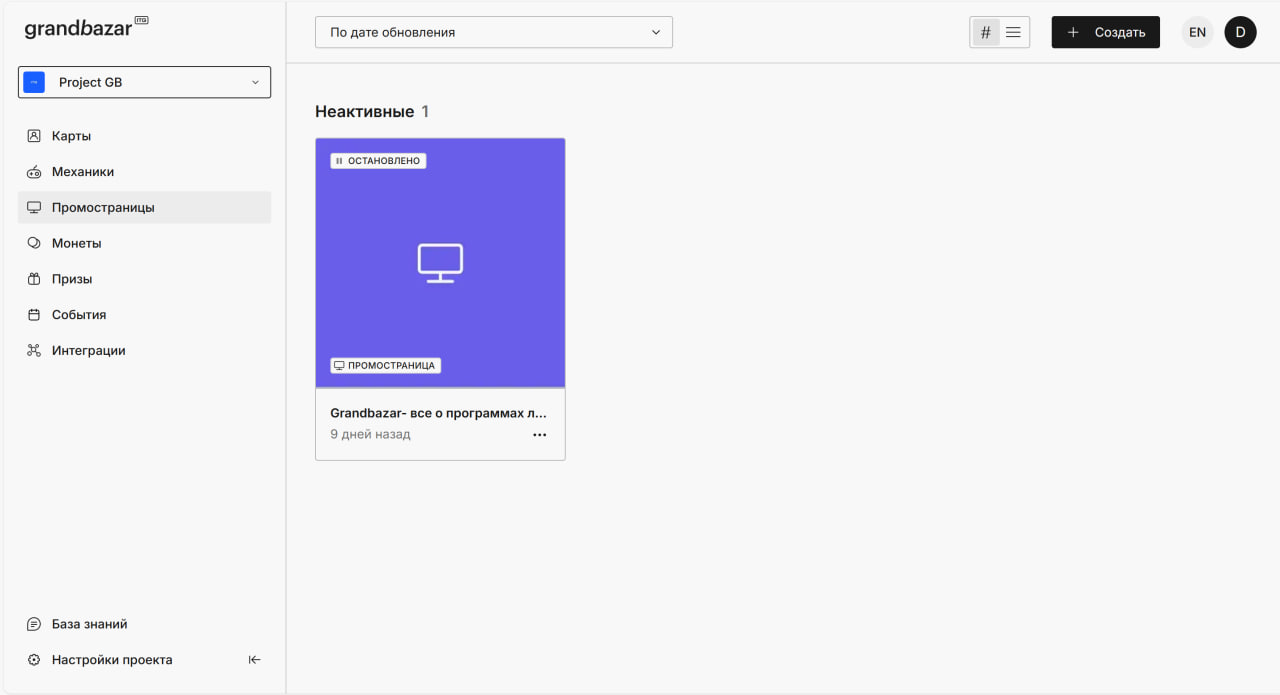Go to Промостраницы section
This screenshot has width=1280, height=695.
coord(103,208)
